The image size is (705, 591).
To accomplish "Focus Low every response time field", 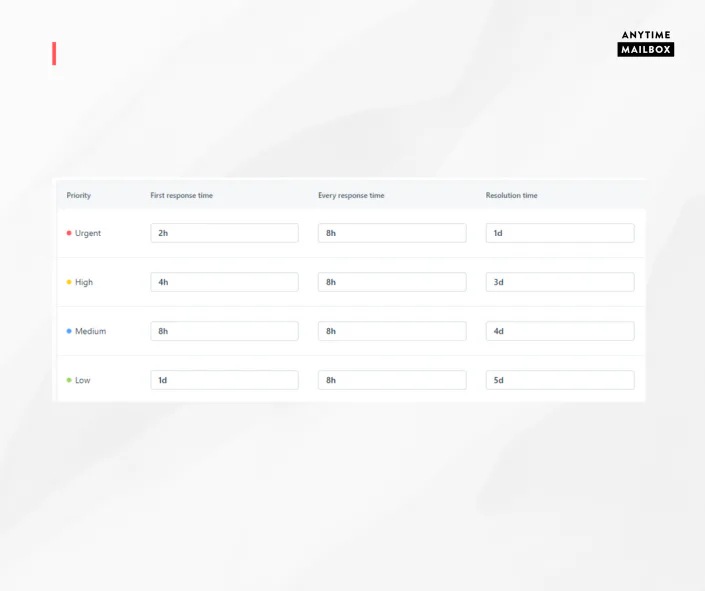I will 392,380.
